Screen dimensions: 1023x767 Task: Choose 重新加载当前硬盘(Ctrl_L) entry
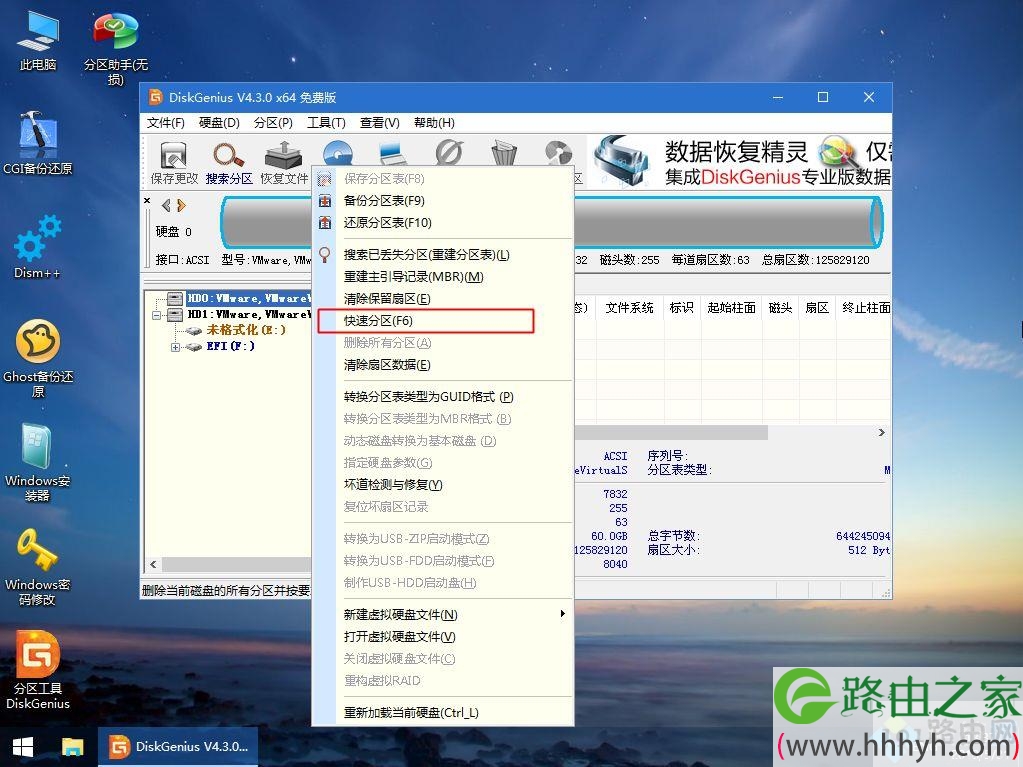click(443, 713)
